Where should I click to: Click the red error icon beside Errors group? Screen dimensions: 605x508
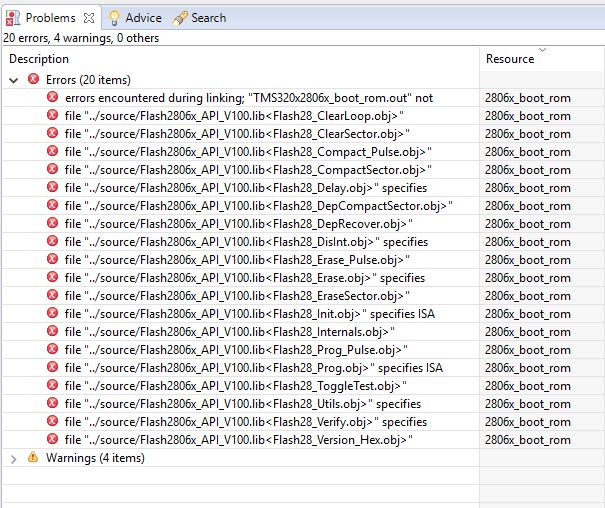(34, 79)
